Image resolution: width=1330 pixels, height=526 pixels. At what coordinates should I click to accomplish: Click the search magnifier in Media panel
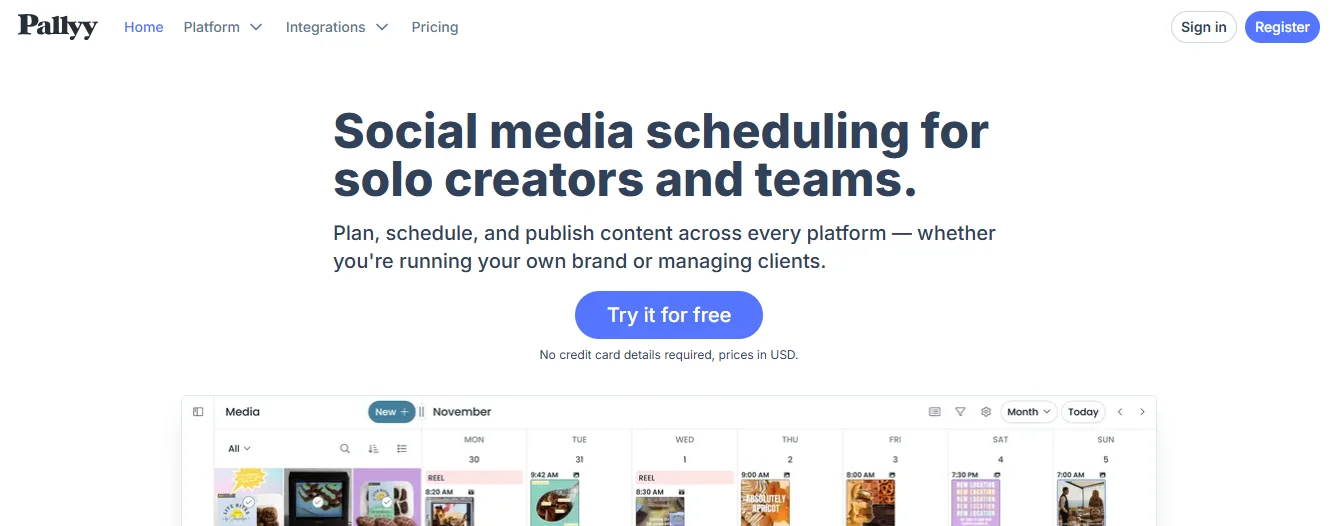coord(345,449)
